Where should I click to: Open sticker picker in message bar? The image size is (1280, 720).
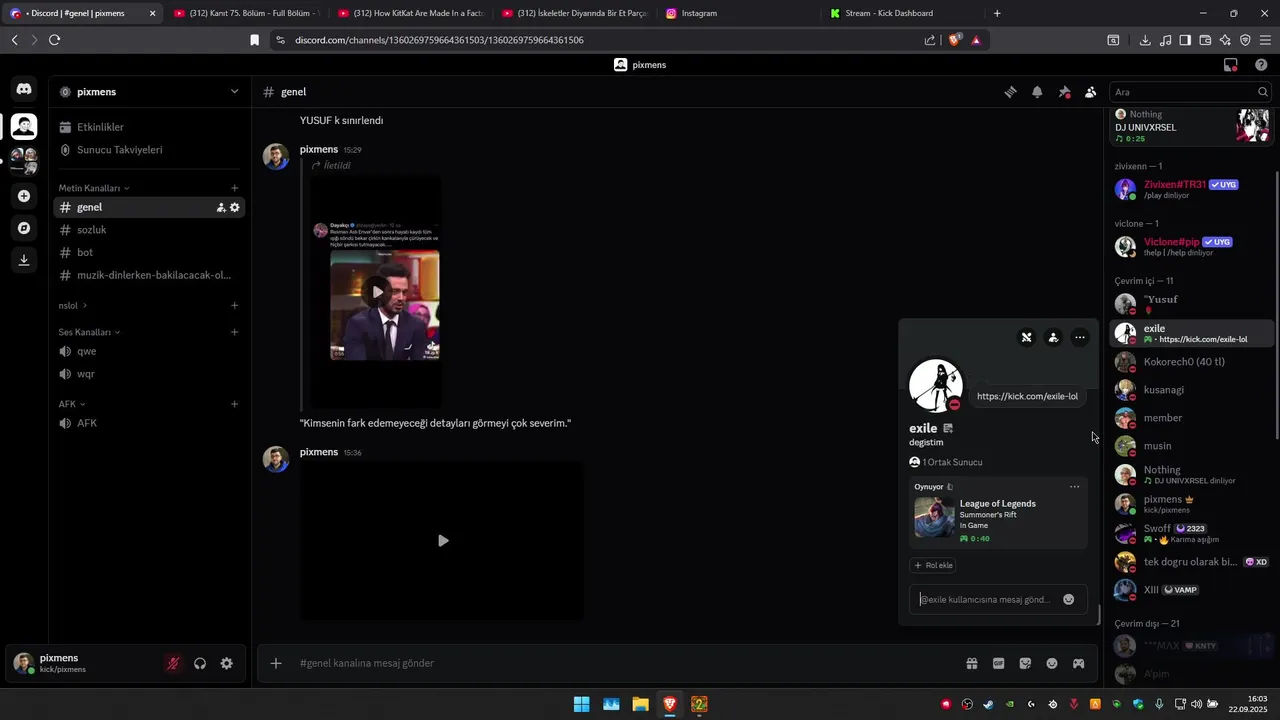1025,663
